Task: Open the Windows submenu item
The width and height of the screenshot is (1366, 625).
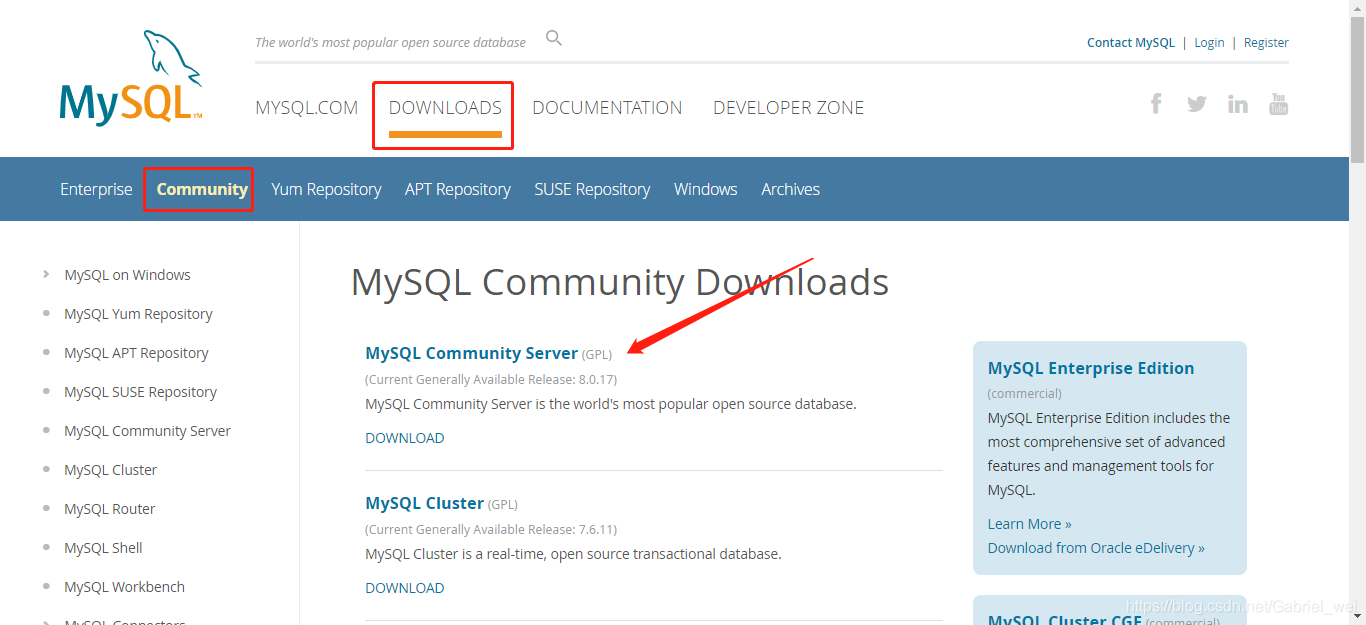Action: 706,189
